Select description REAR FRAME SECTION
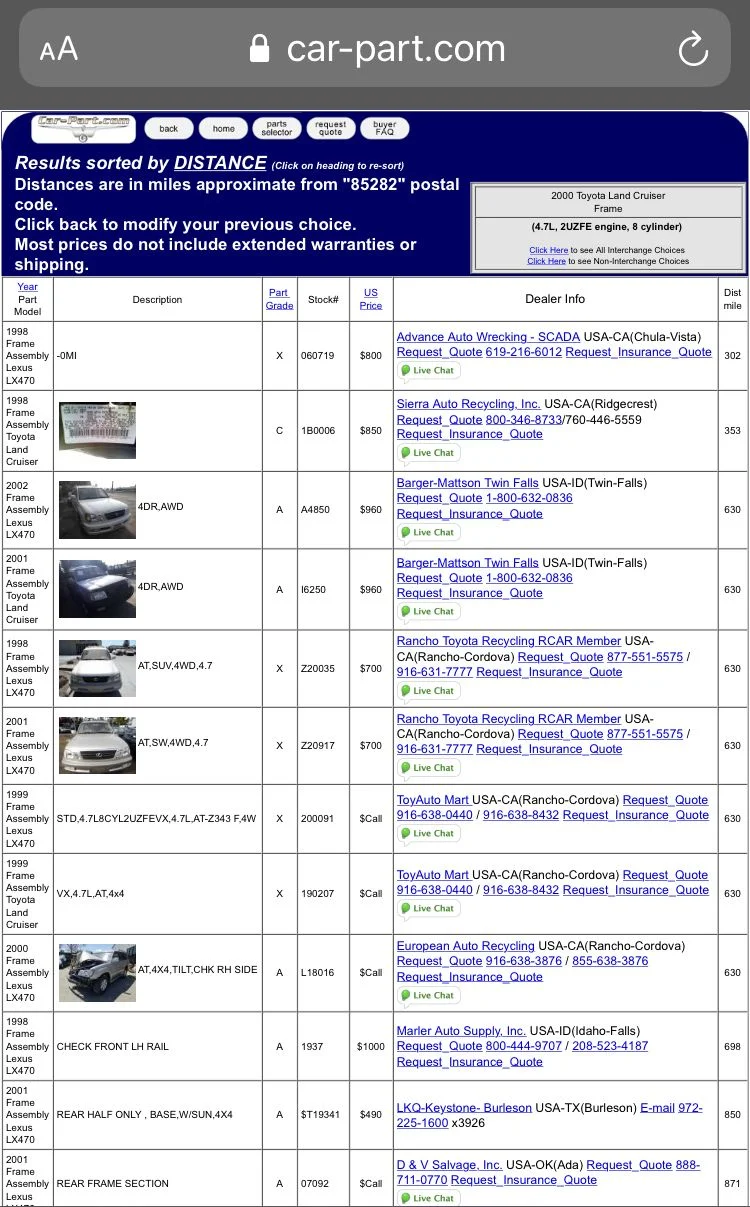750x1207 pixels. coord(113,1183)
